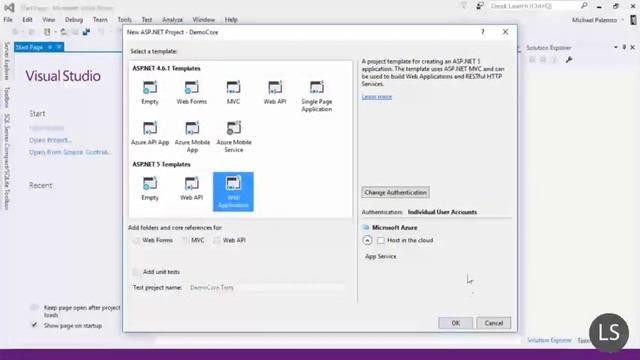Screen dimensions: 640x360
Task: Open the Test menu
Action: point(147,20)
